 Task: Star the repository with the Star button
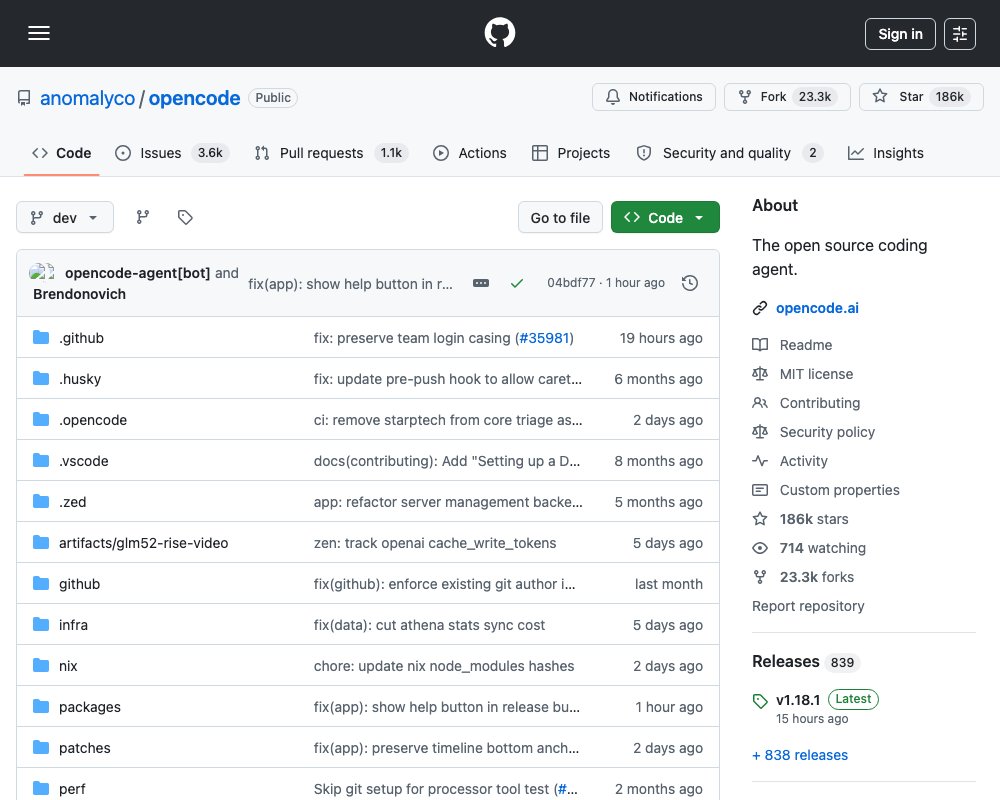coord(921,97)
